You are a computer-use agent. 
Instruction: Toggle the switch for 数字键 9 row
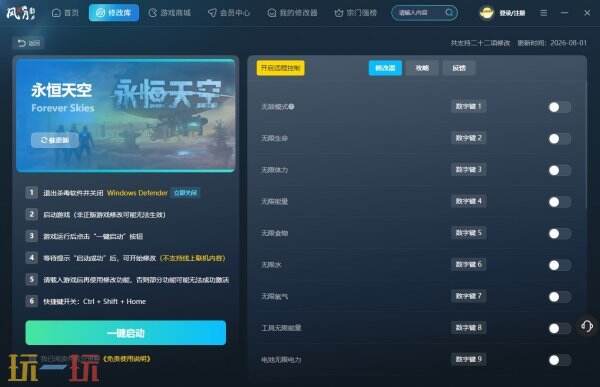559,360
